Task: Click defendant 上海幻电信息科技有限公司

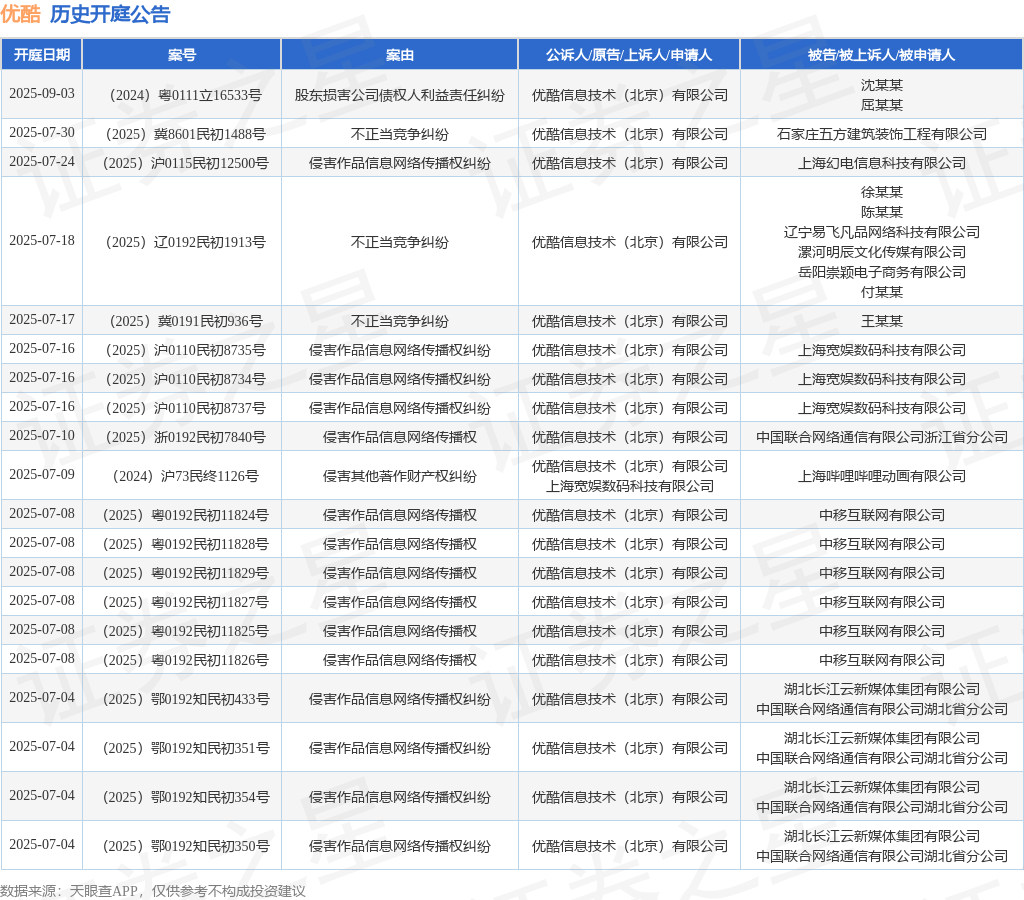Action: (x=881, y=163)
